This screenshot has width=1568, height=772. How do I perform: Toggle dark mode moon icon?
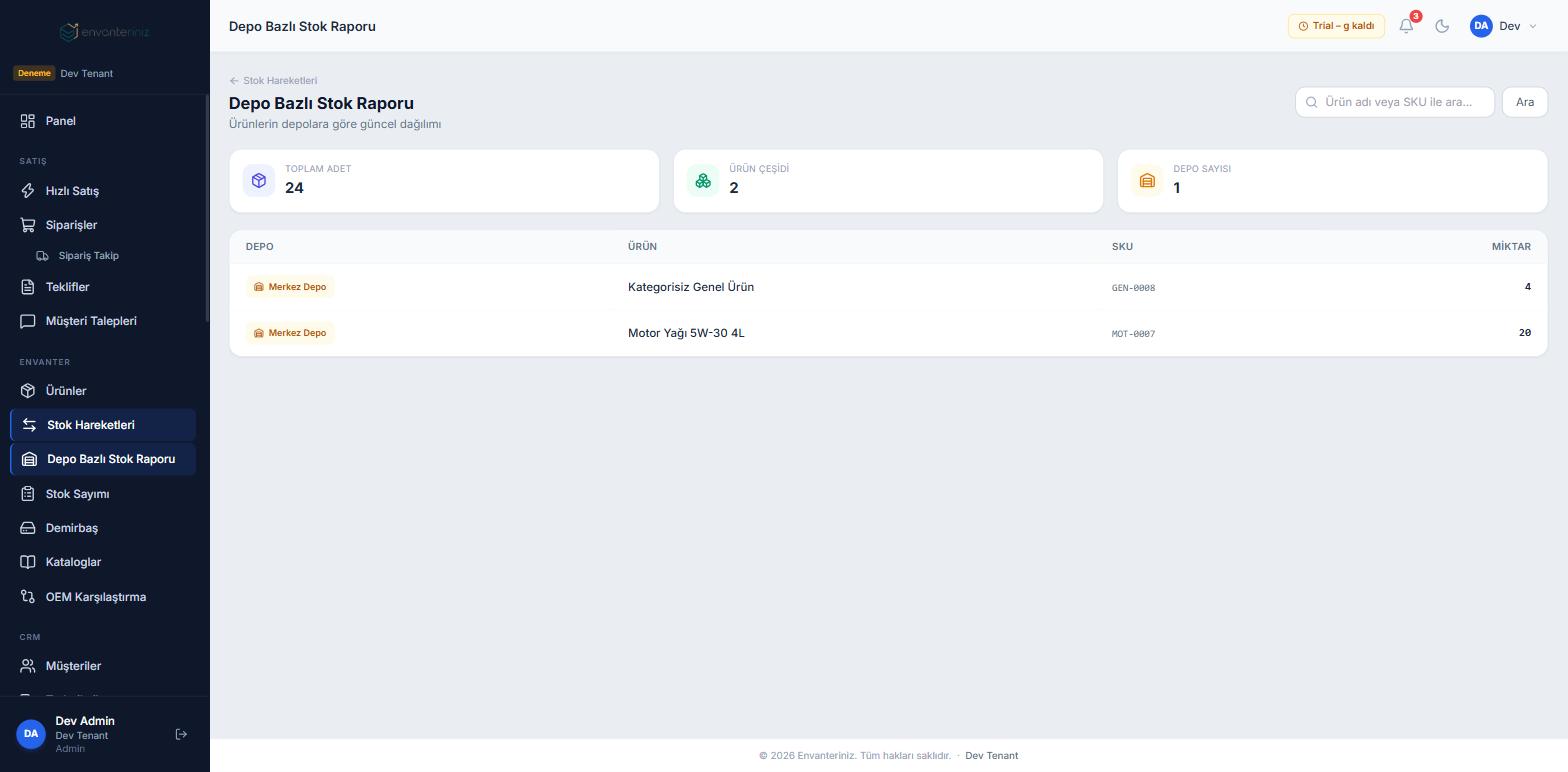tap(1442, 26)
